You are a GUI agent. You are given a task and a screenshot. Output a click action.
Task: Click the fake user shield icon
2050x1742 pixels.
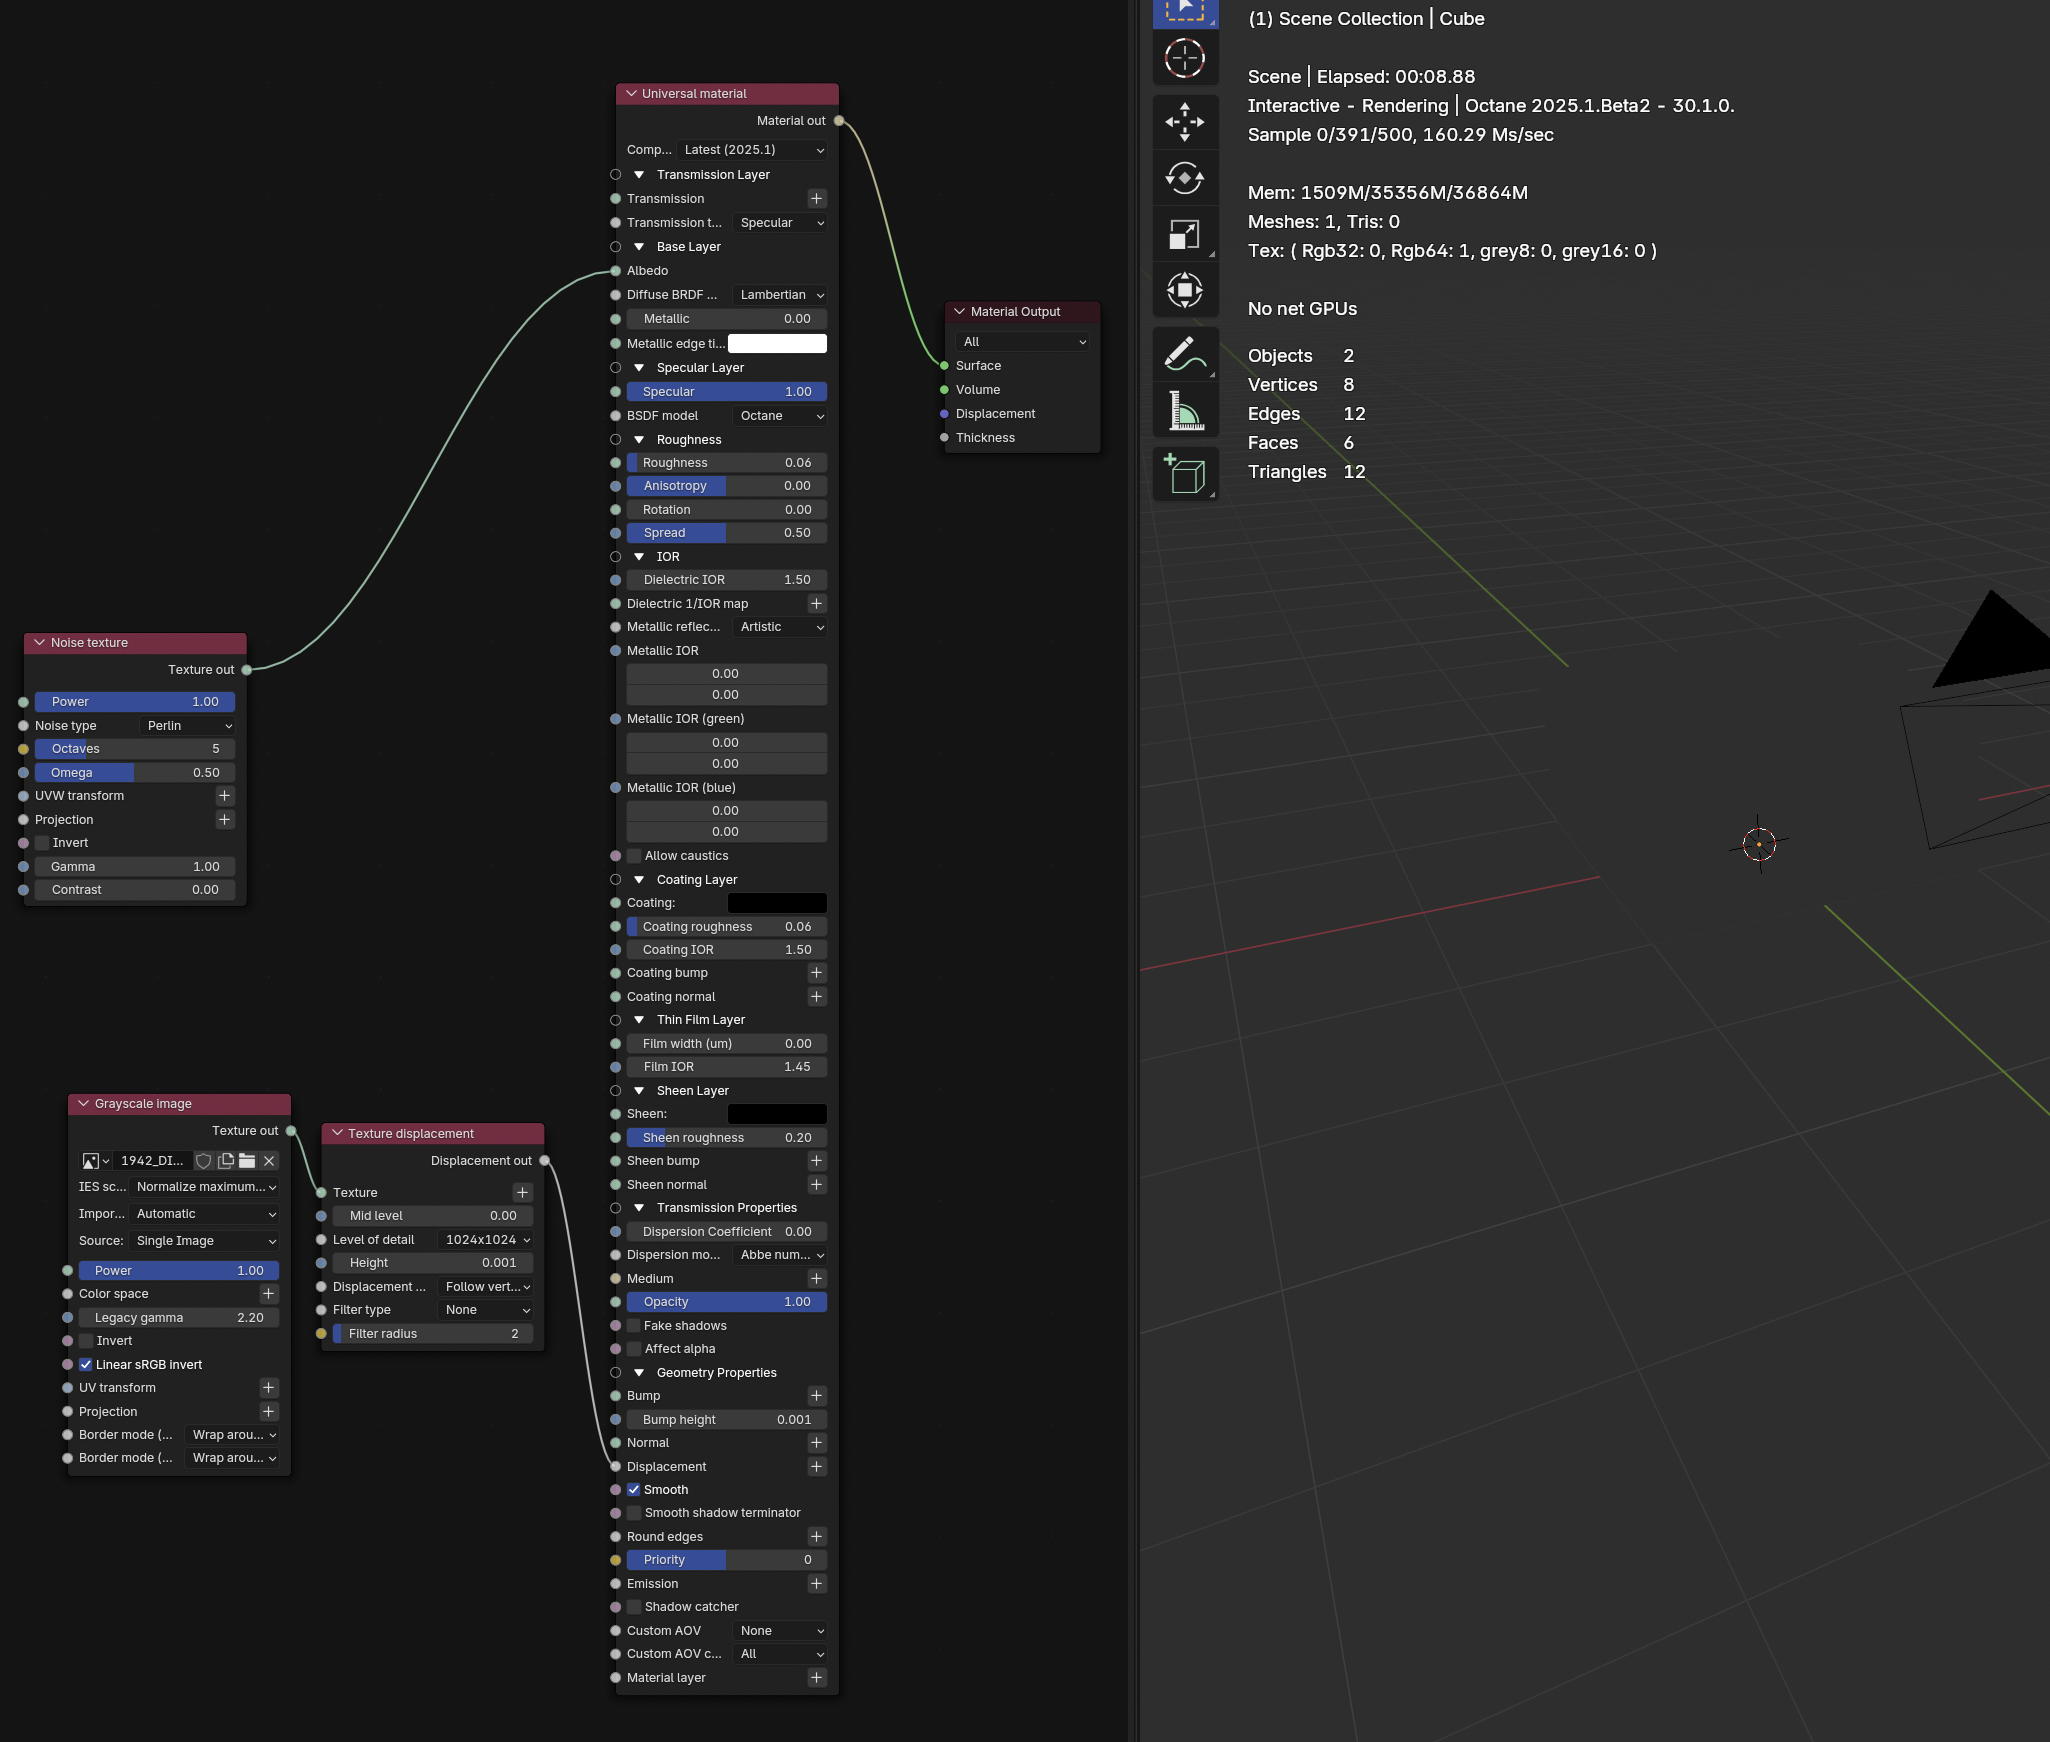point(204,1161)
